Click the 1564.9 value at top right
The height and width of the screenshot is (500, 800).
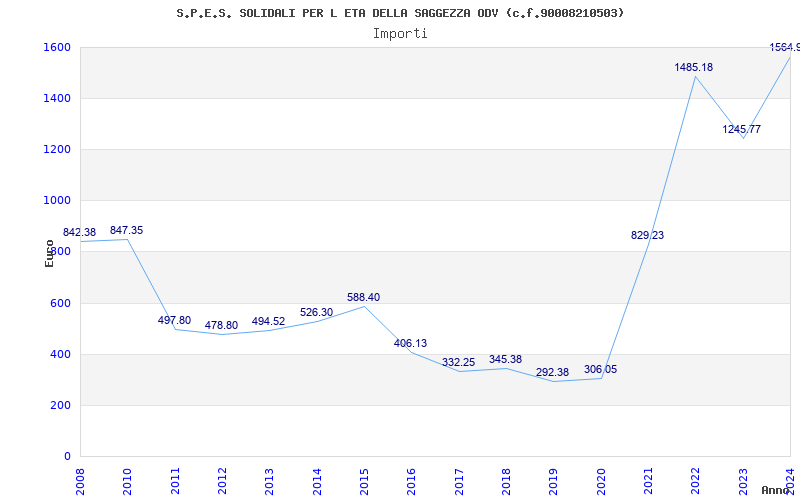point(785,47)
